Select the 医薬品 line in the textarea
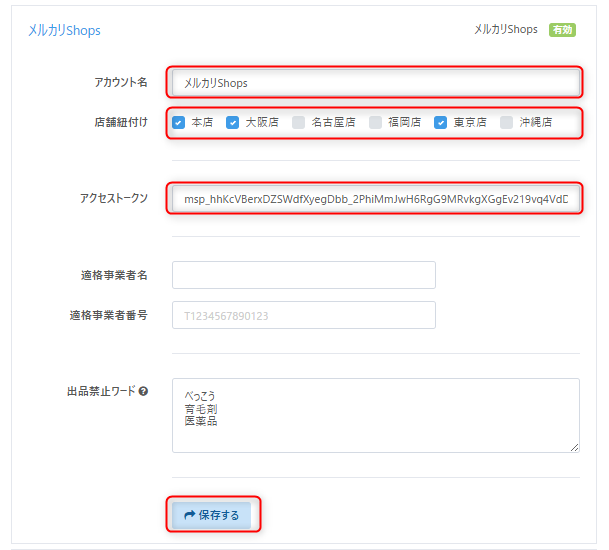This screenshot has height=550, width=609. point(201,421)
